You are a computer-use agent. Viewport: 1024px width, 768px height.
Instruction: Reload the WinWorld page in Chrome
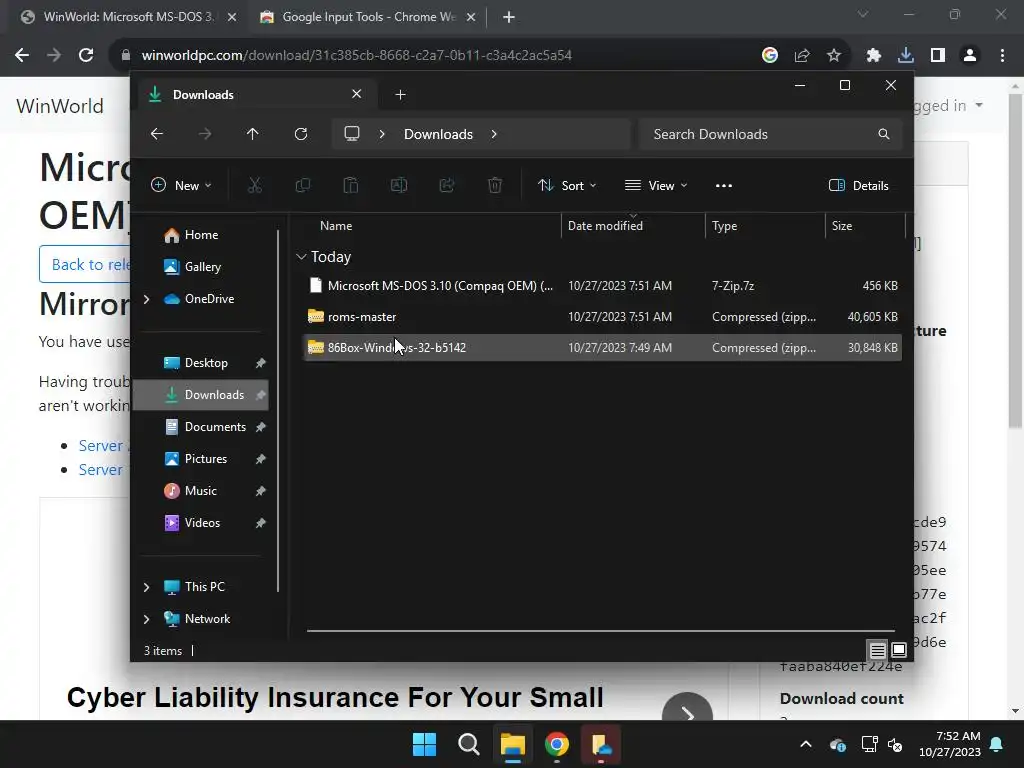pos(86,55)
